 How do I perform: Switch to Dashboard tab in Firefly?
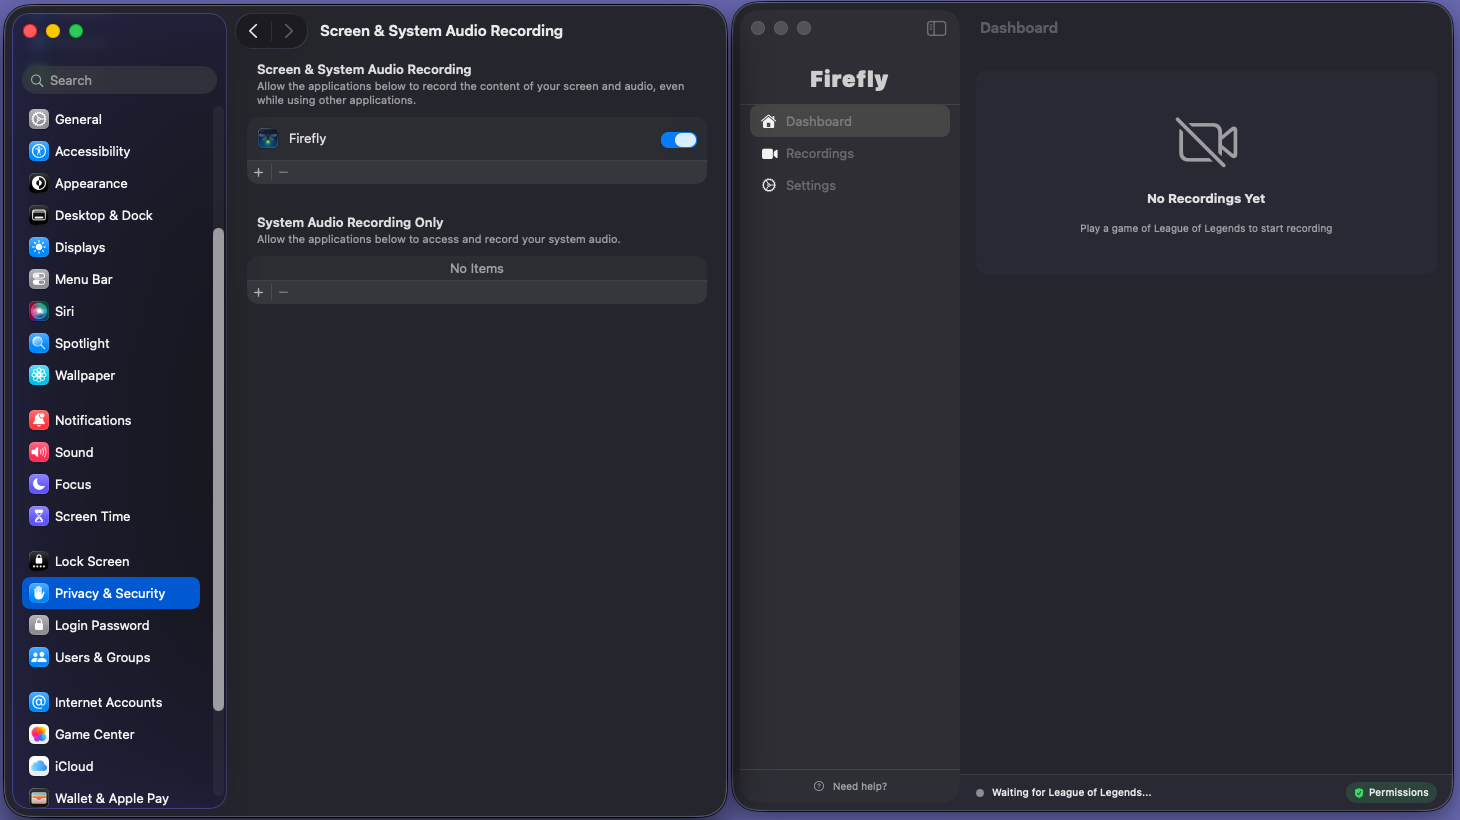click(850, 121)
